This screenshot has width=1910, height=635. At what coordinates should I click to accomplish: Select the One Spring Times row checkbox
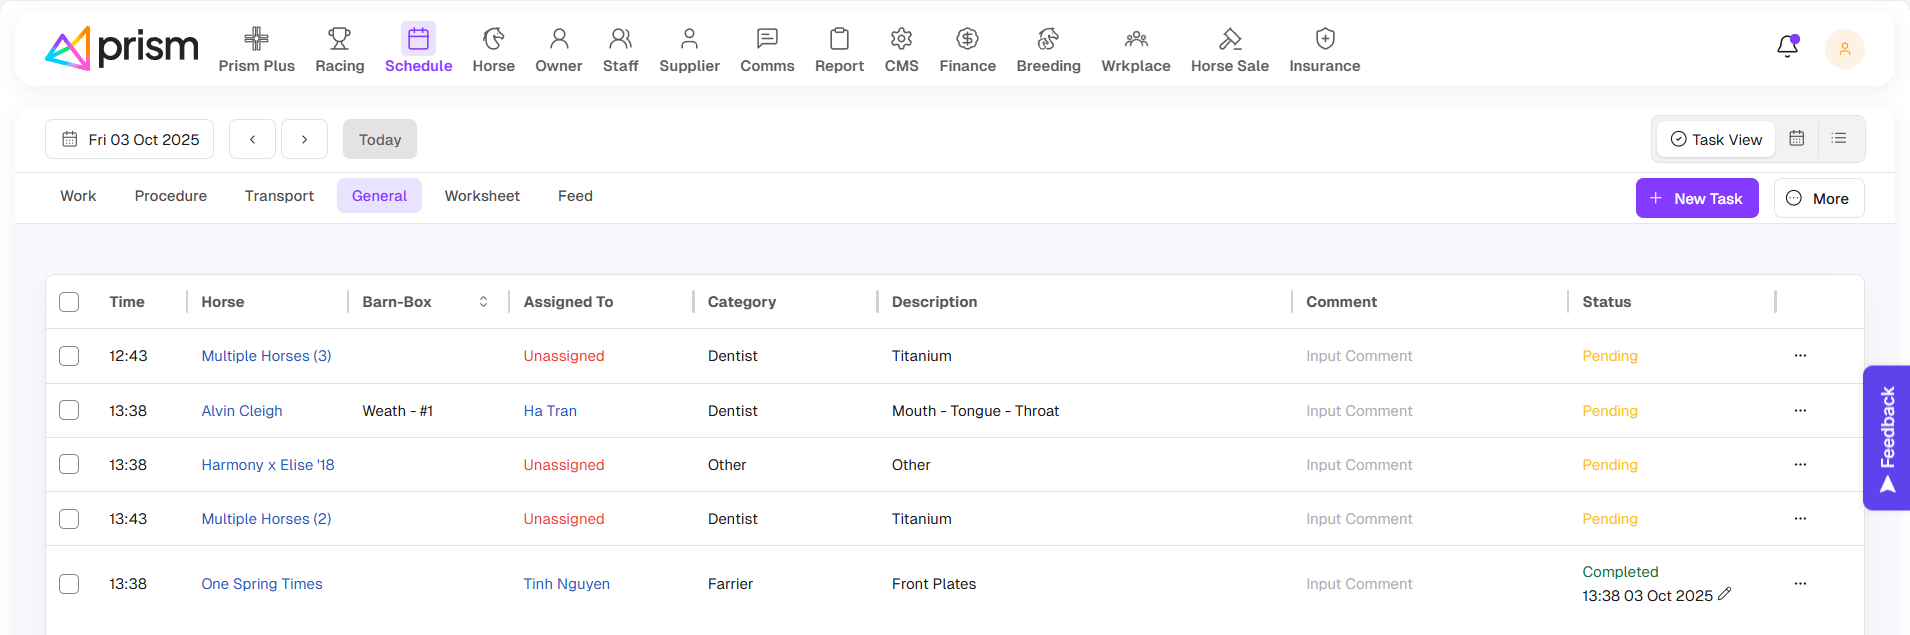click(69, 584)
